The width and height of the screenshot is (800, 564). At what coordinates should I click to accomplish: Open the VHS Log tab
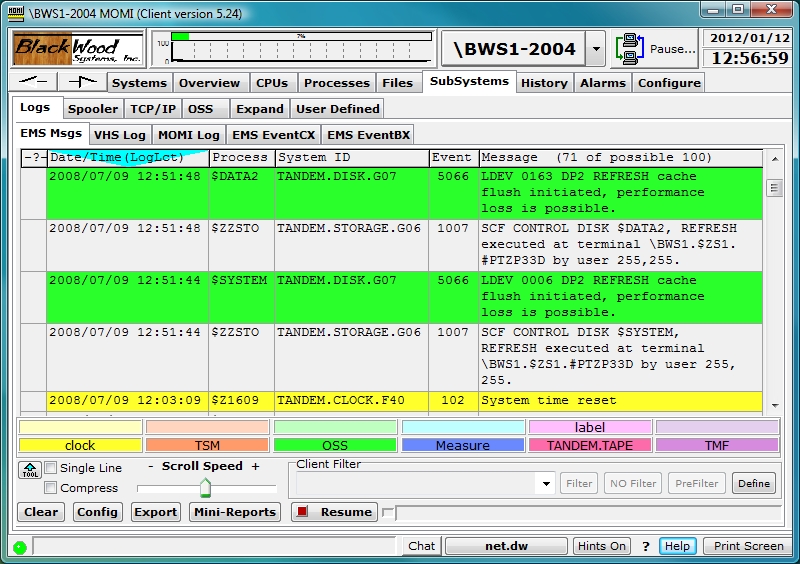[x=120, y=135]
